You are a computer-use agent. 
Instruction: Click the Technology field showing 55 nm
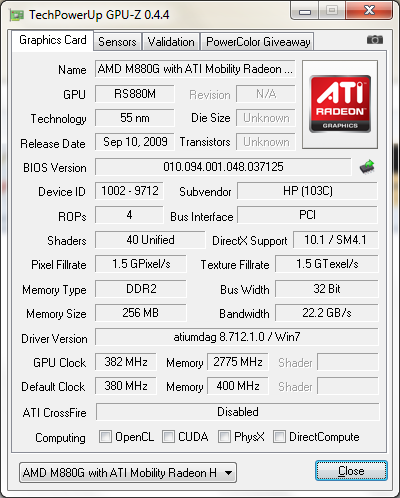135,118
